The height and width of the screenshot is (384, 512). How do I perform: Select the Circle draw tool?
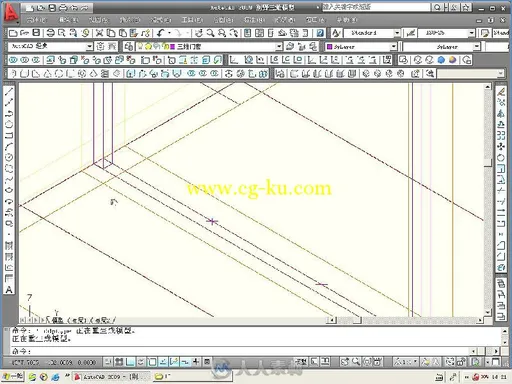(x=9, y=157)
